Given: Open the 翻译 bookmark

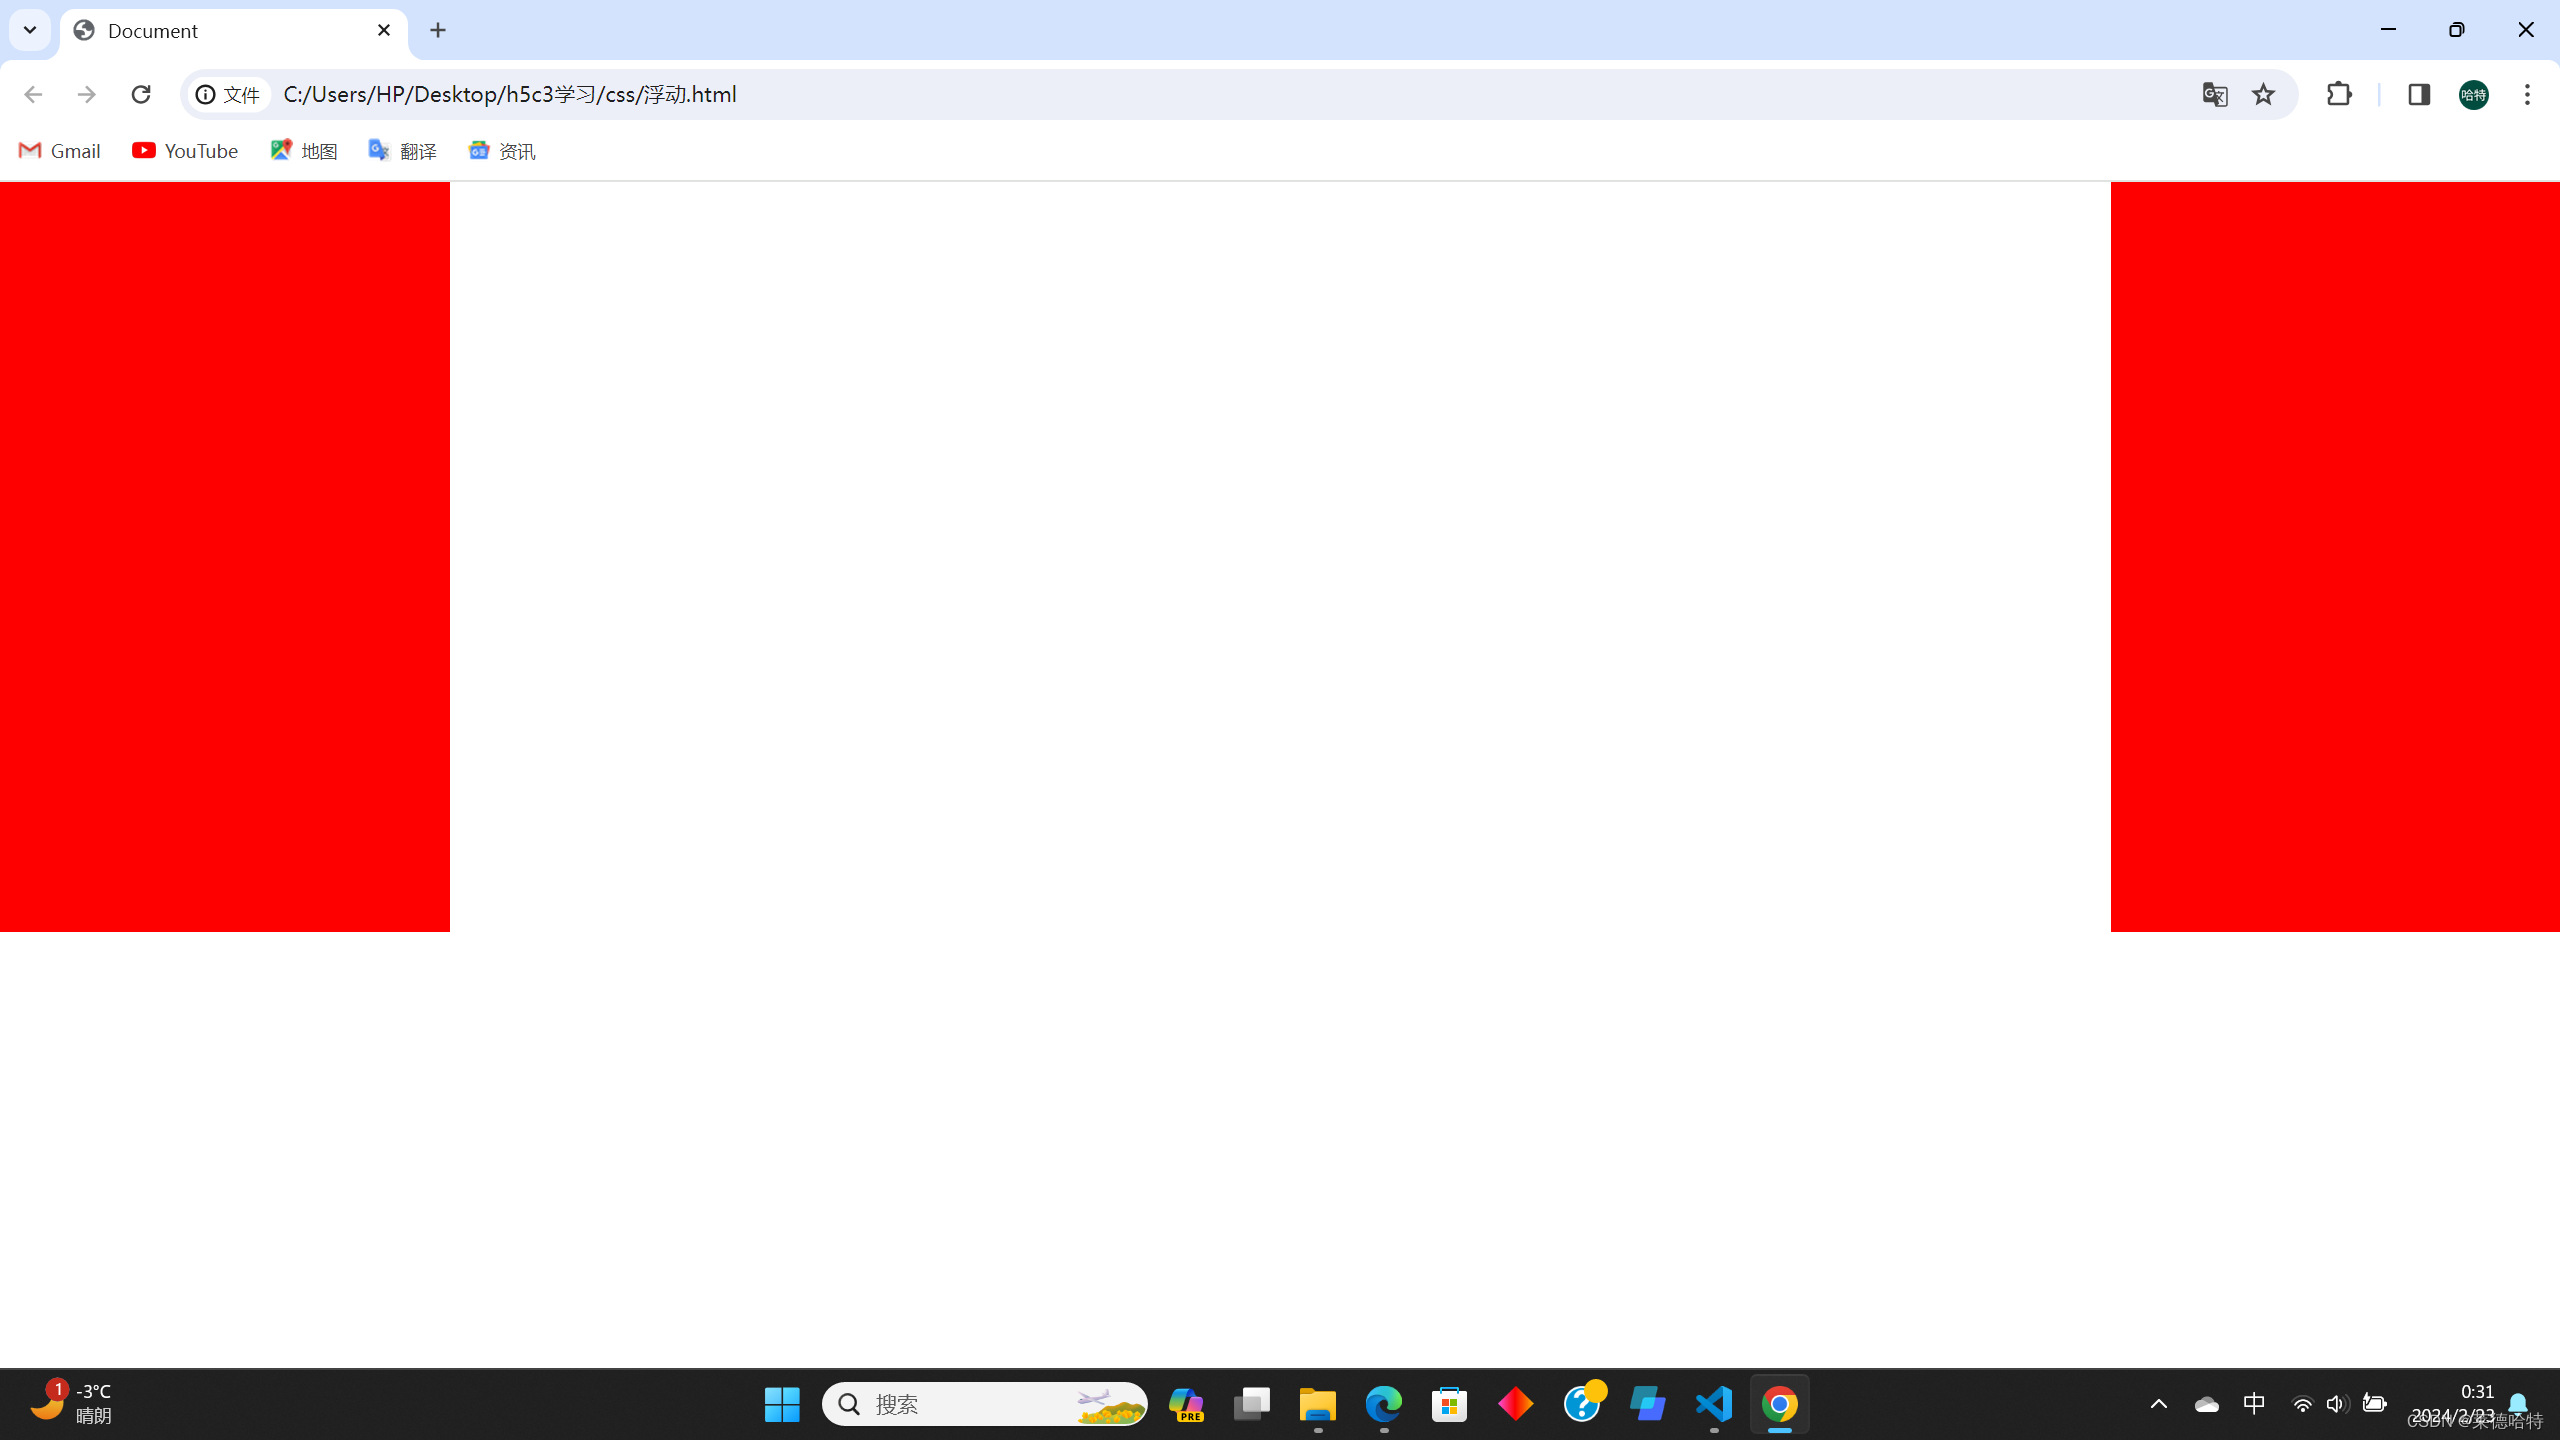Looking at the screenshot, I should pos(403,151).
